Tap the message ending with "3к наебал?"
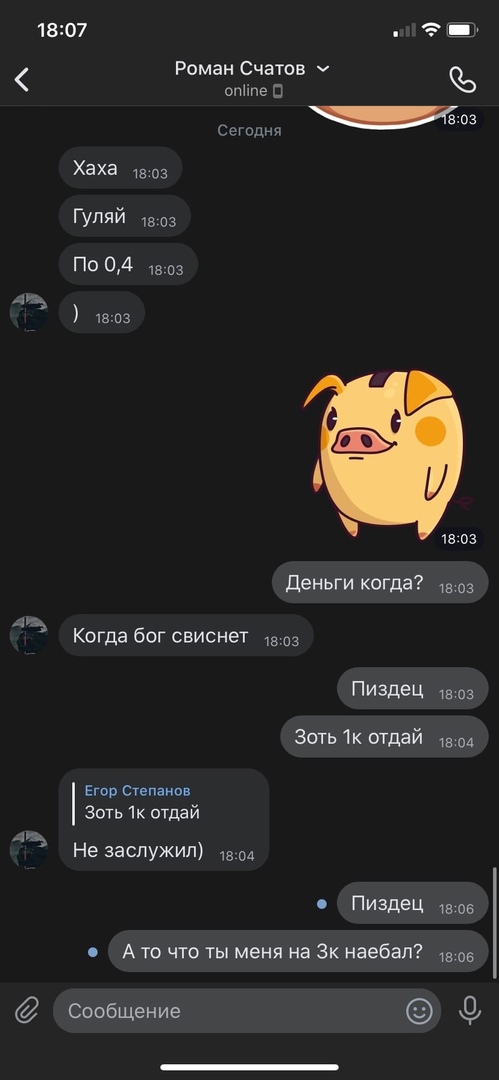 298,951
